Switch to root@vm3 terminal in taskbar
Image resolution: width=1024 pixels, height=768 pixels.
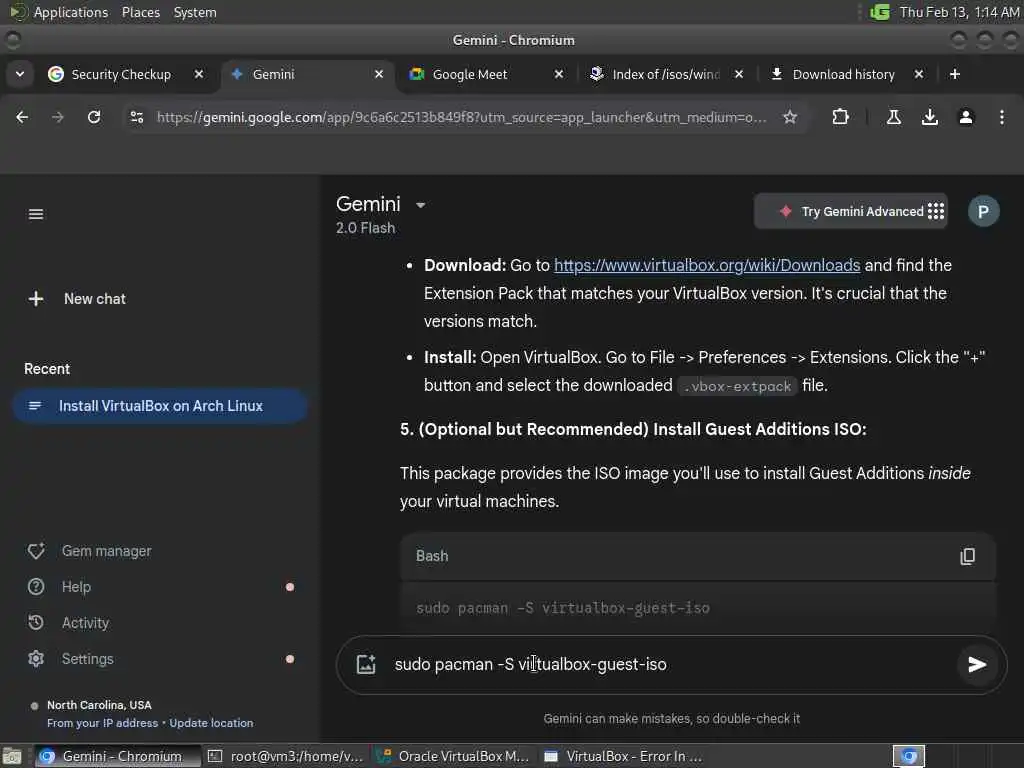286,756
